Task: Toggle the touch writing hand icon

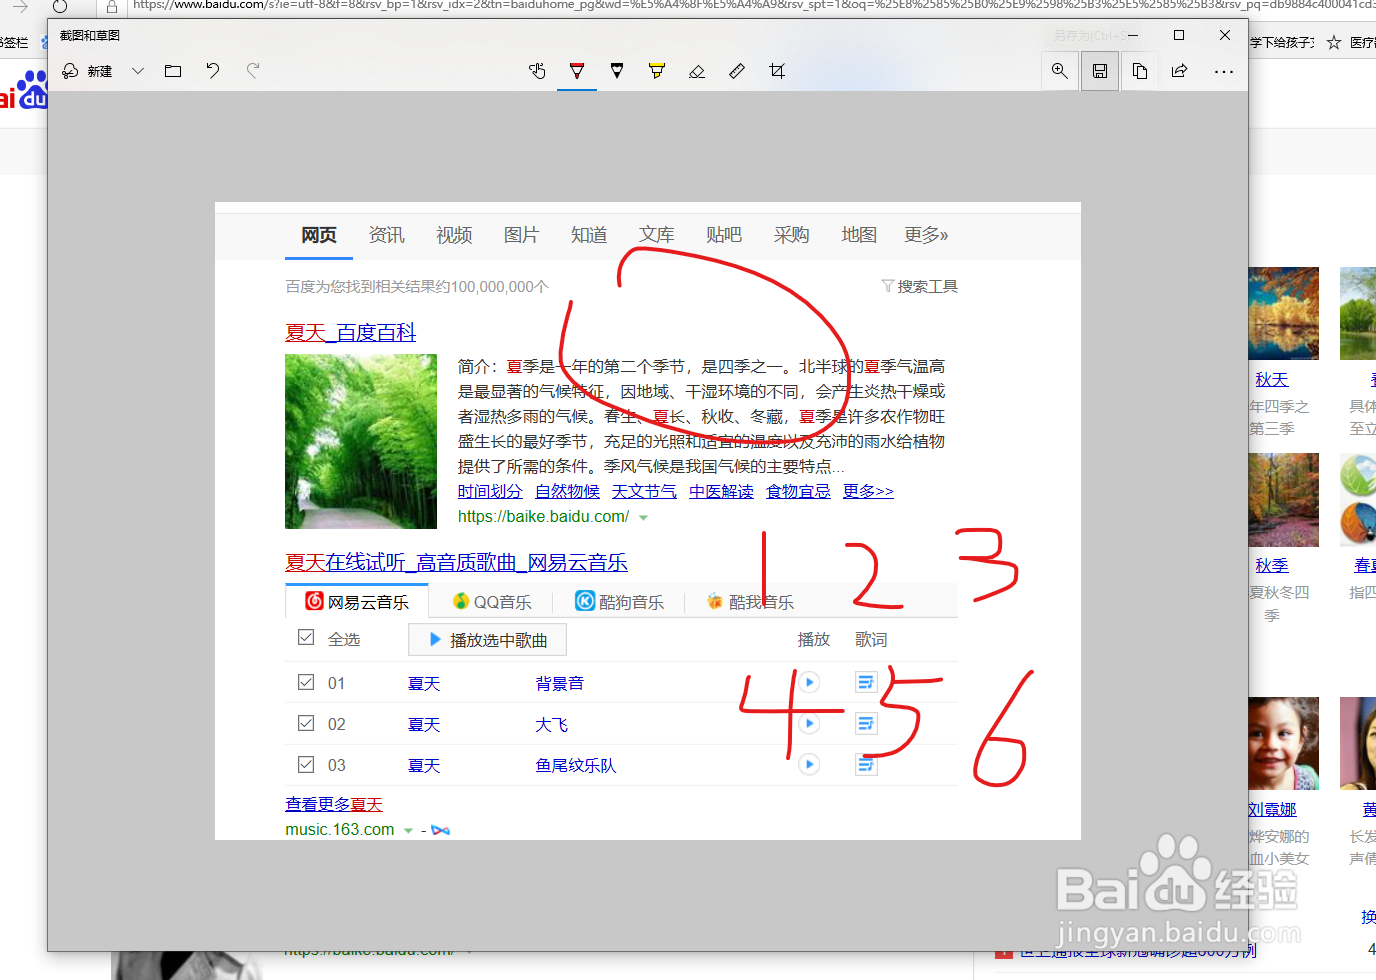Action: click(x=537, y=71)
